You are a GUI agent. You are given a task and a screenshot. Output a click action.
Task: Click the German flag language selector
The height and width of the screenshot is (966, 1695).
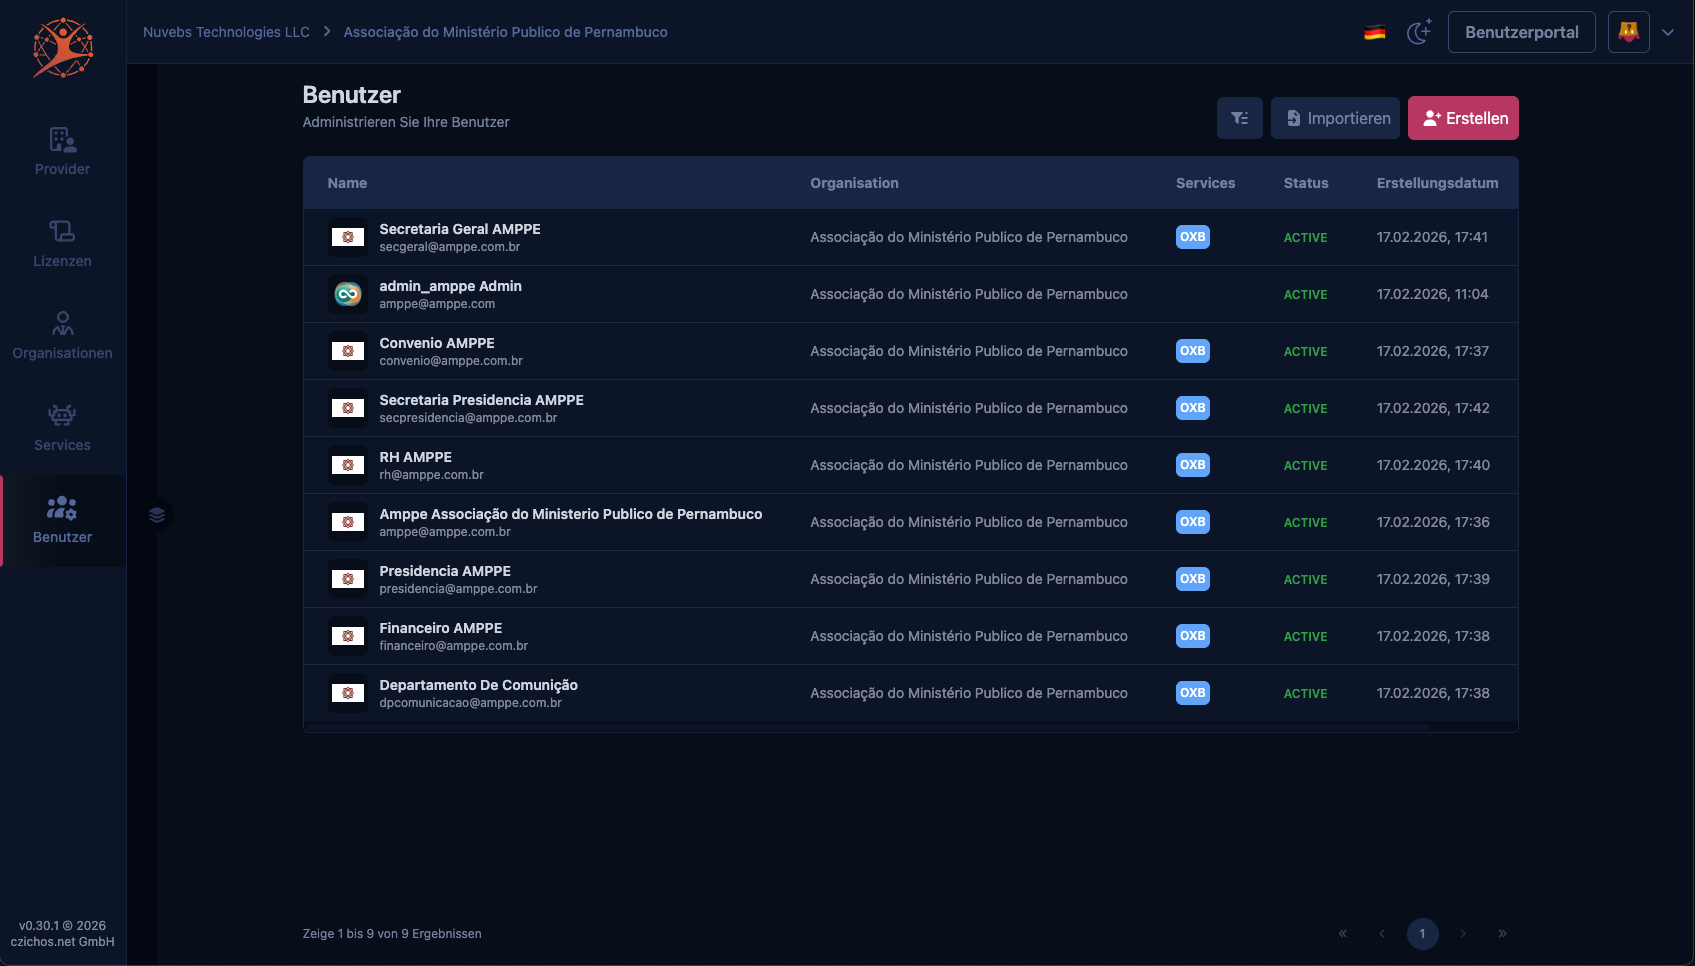[1375, 32]
